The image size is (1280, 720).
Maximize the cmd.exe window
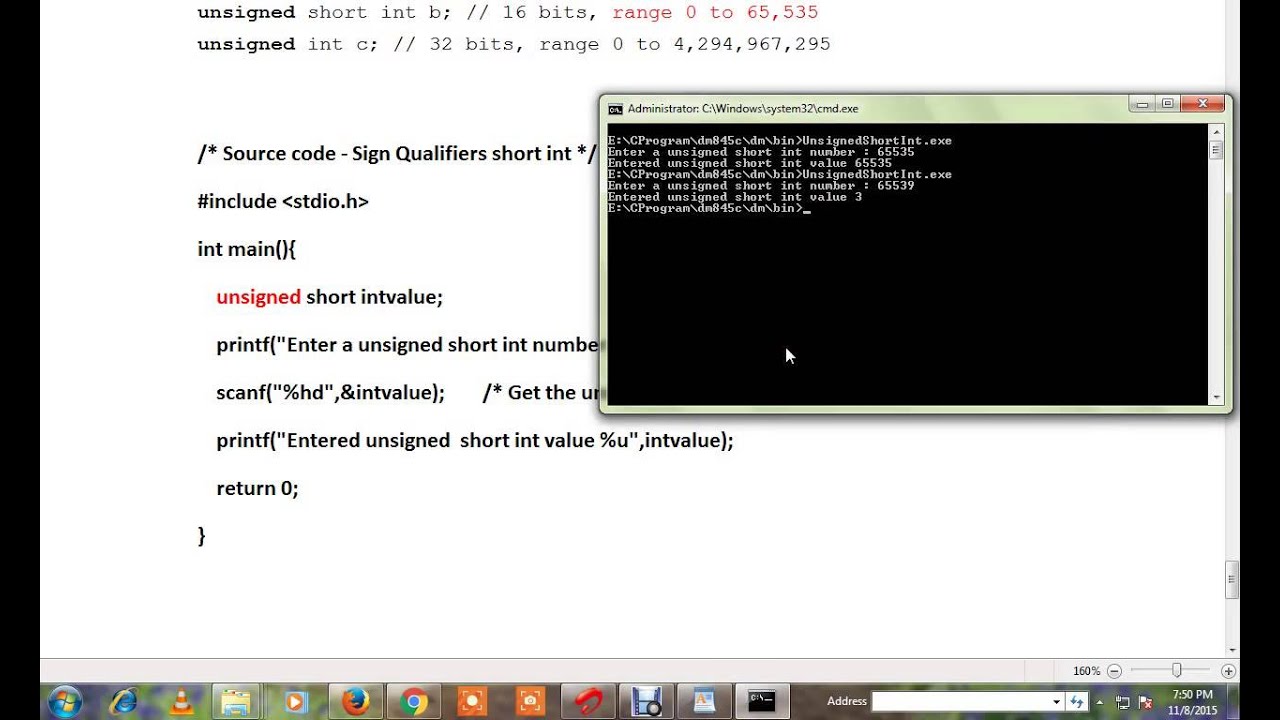point(1168,103)
